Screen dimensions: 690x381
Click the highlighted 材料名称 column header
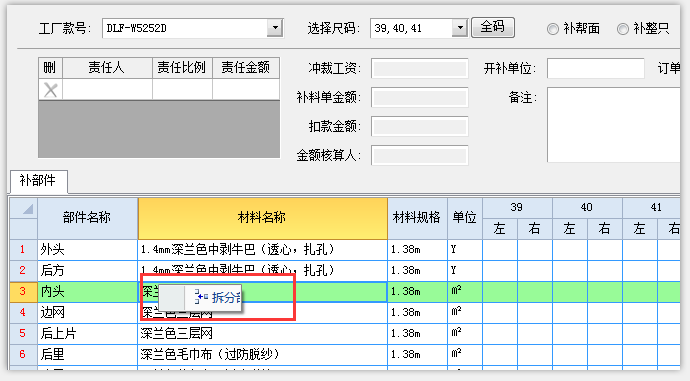pos(262,218)
